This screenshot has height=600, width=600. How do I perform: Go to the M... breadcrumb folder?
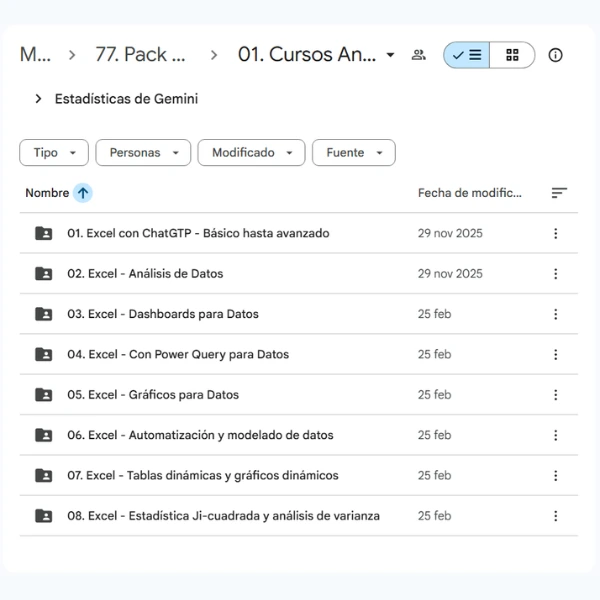[x=35, y=55]
